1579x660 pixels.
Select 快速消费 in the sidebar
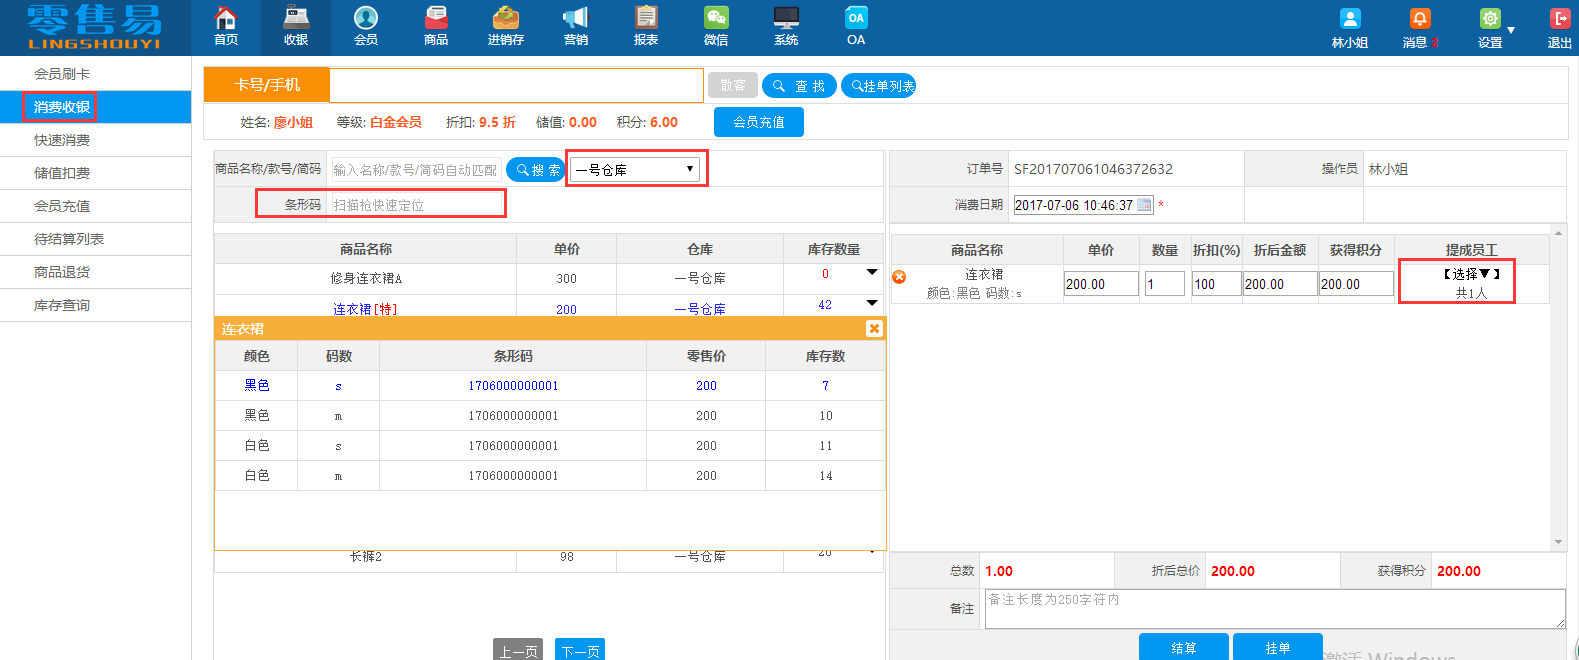pos(62,140)
